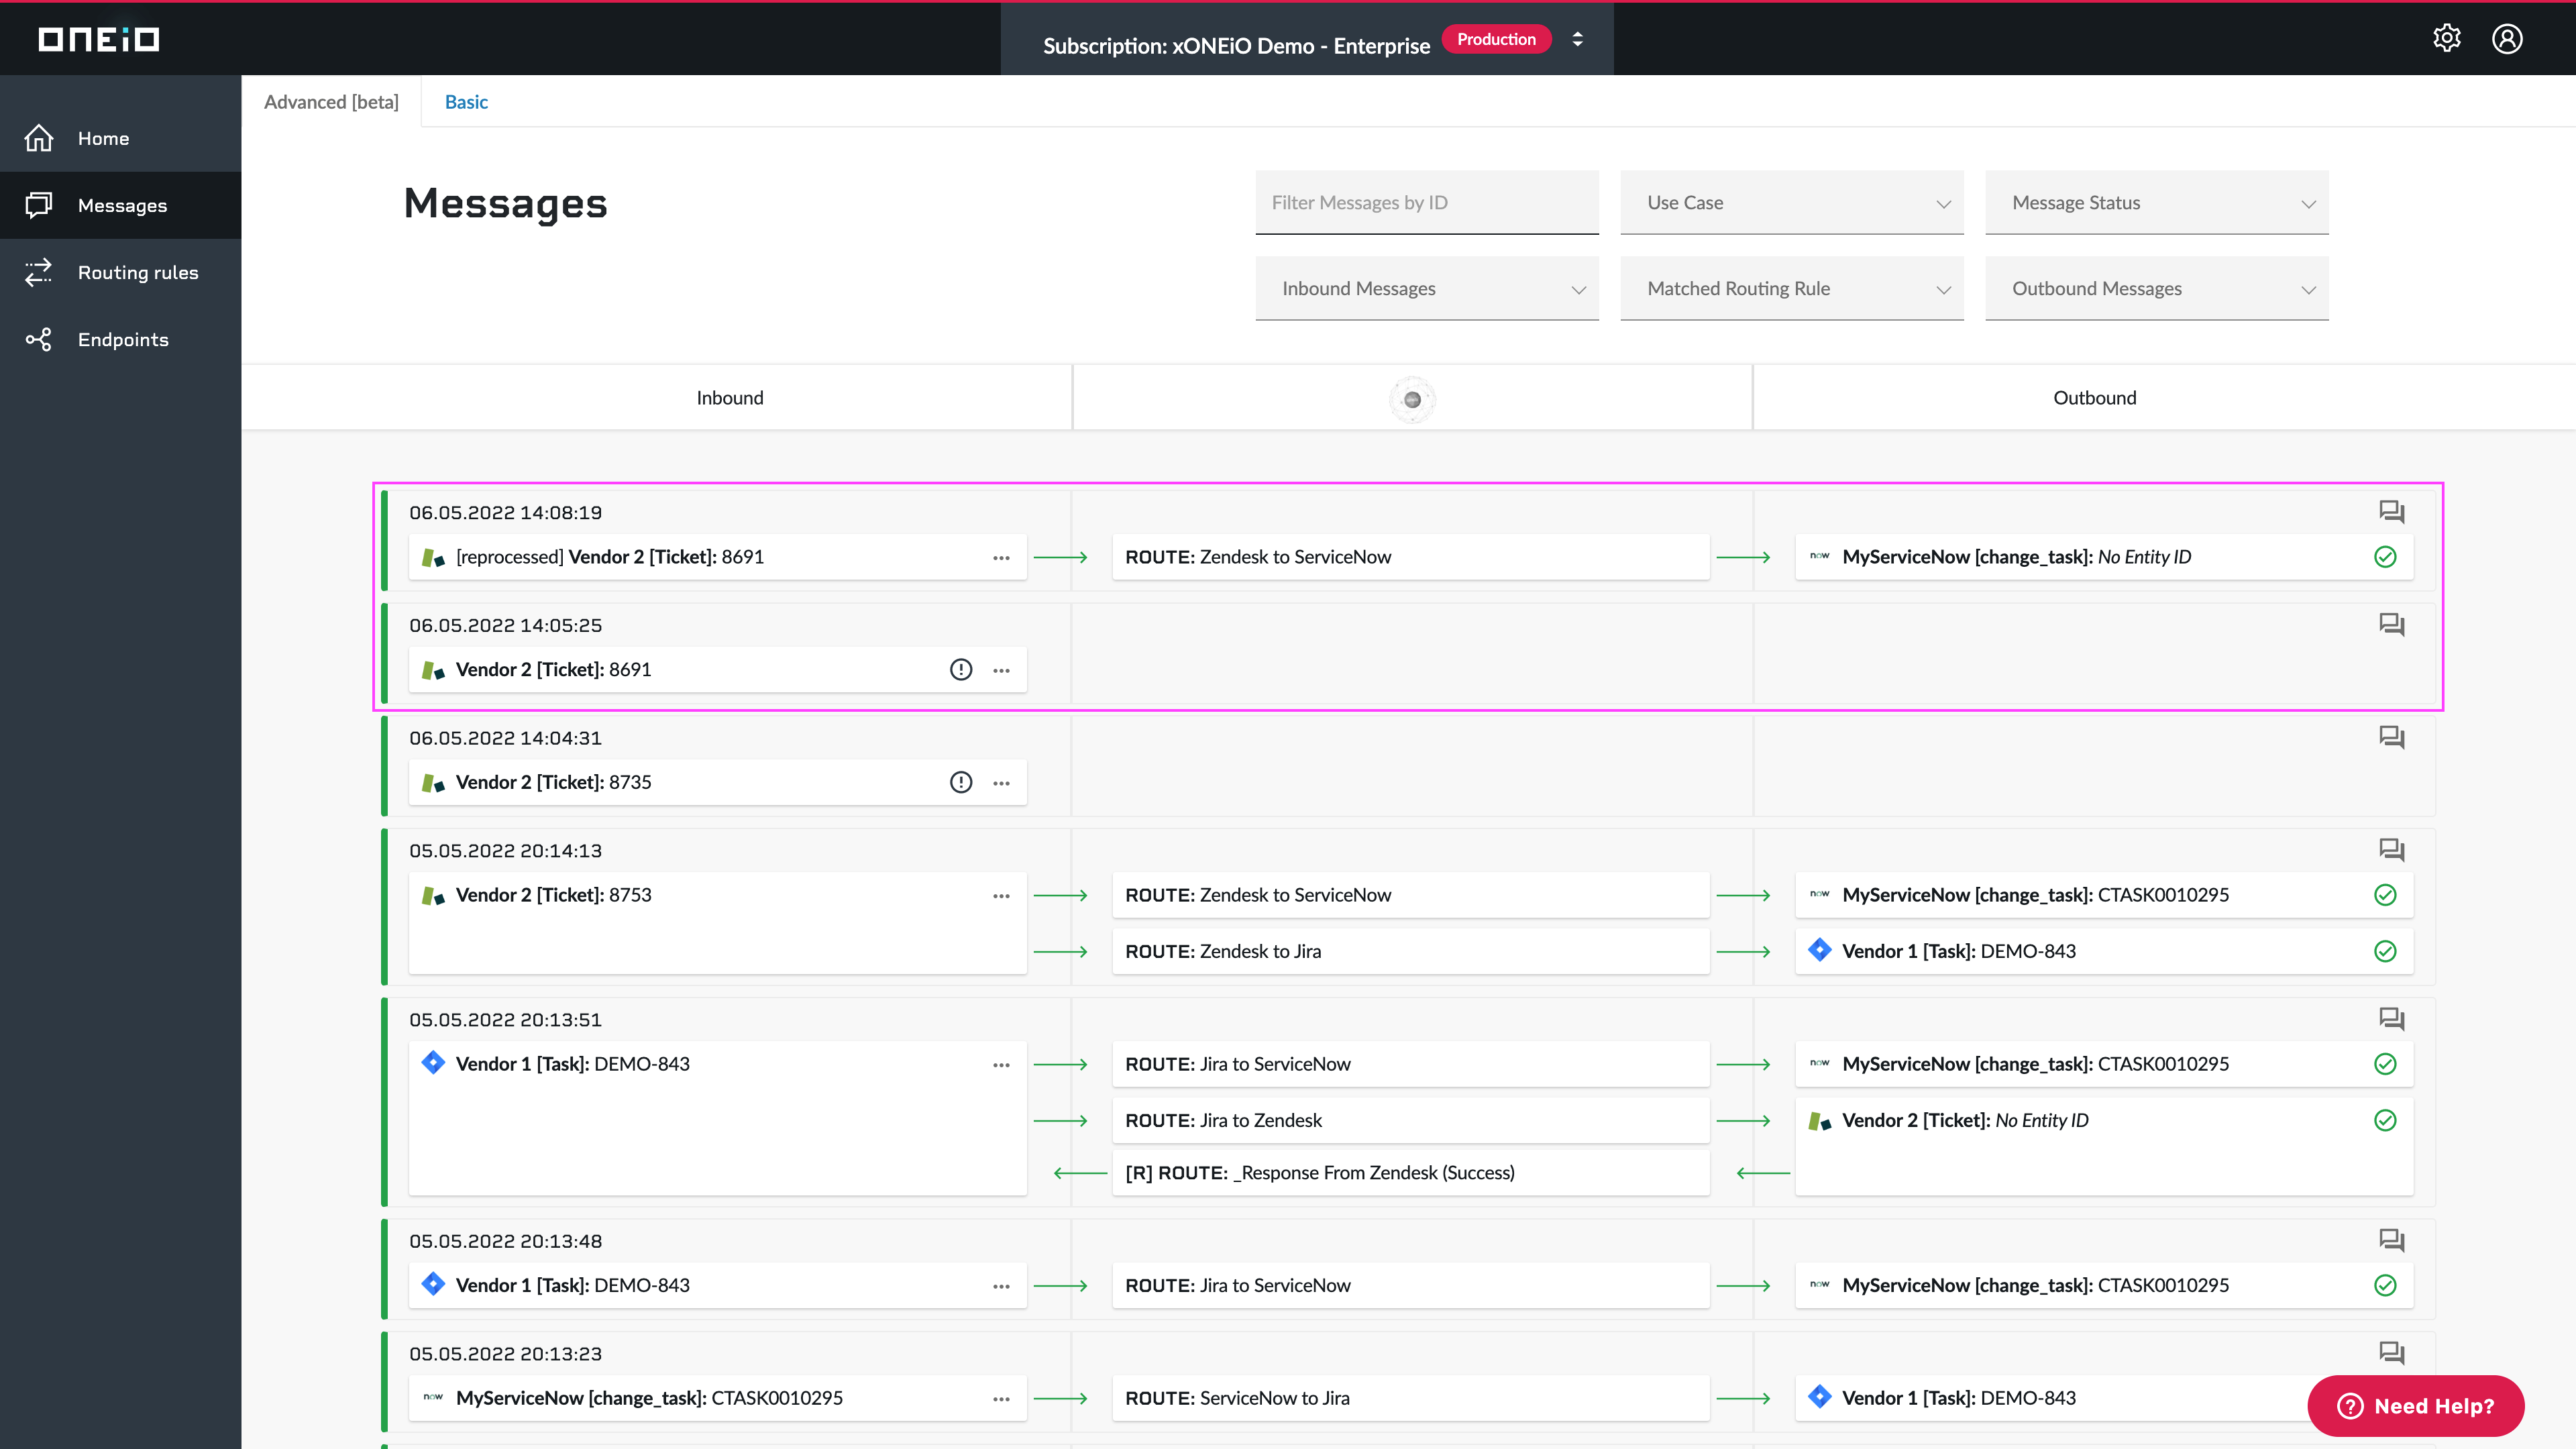The width and height of the screenshot is (2576, 1449).
Task: Click the center circular icon between Inbound and Outbound
Action: coord(1412,399)
